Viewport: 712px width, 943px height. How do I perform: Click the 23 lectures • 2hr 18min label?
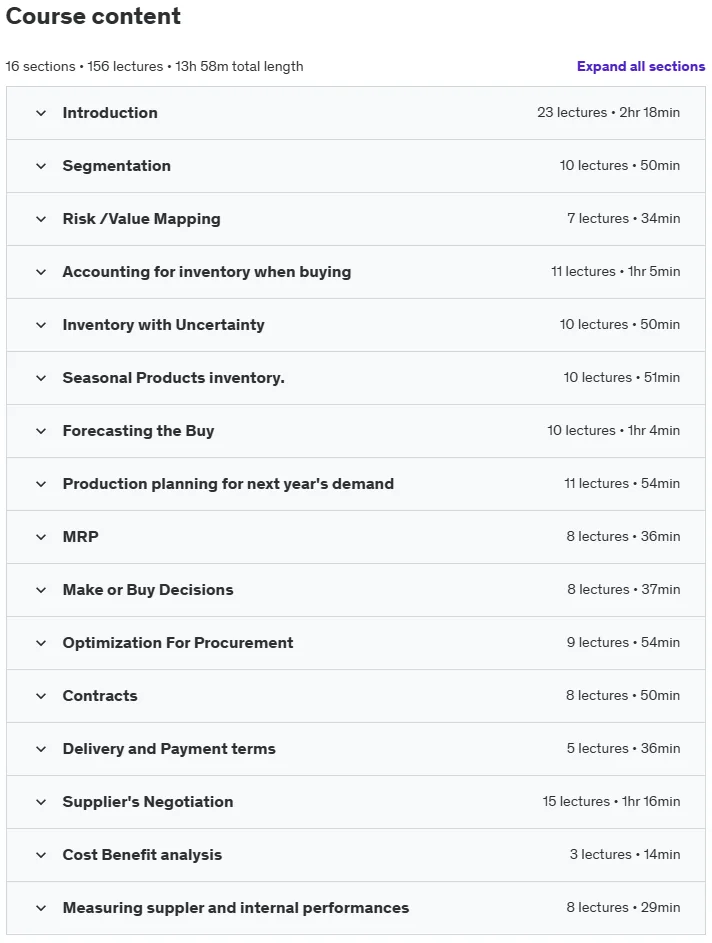click(x=609, y=112)
